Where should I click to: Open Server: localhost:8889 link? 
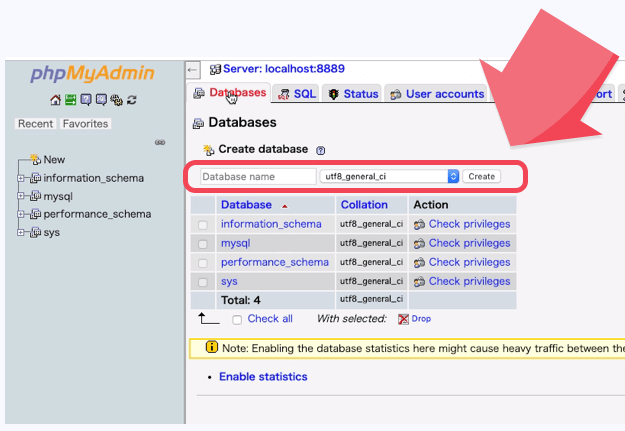pos(284,69)
